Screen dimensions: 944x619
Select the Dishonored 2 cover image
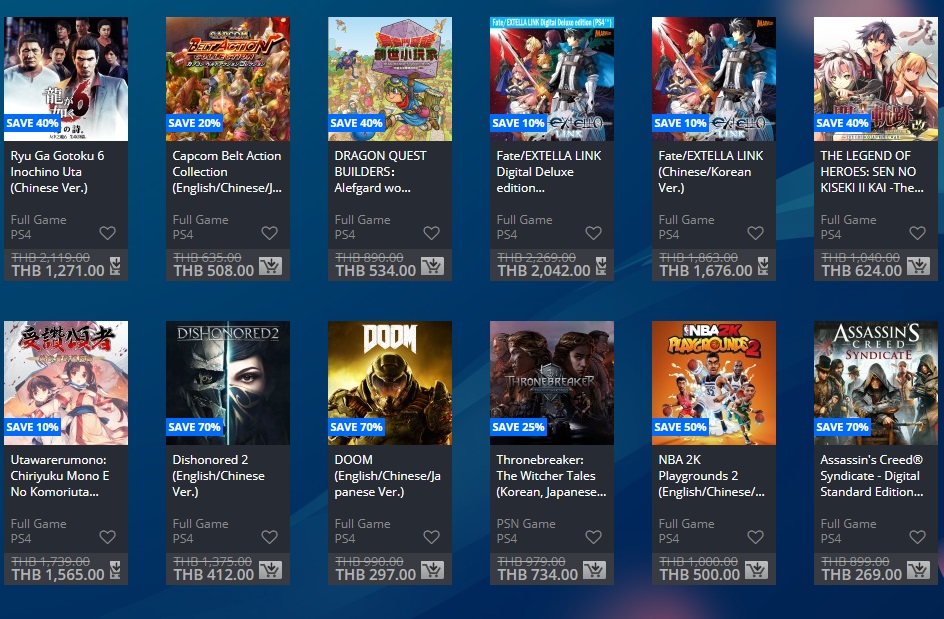pos(228,383)
